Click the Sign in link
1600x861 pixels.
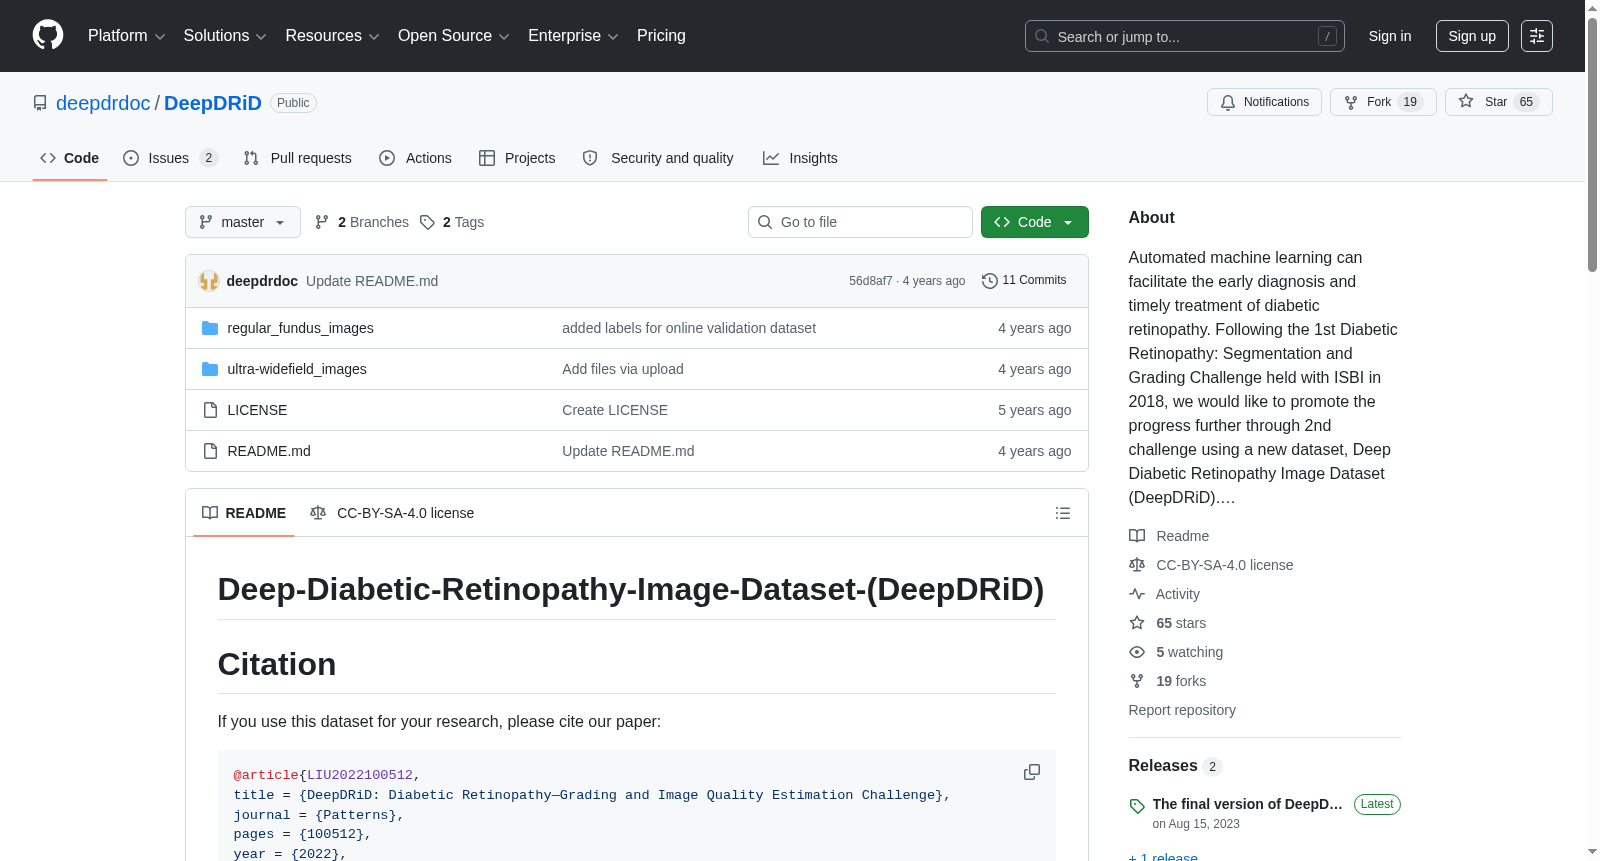pos(1390,36)
